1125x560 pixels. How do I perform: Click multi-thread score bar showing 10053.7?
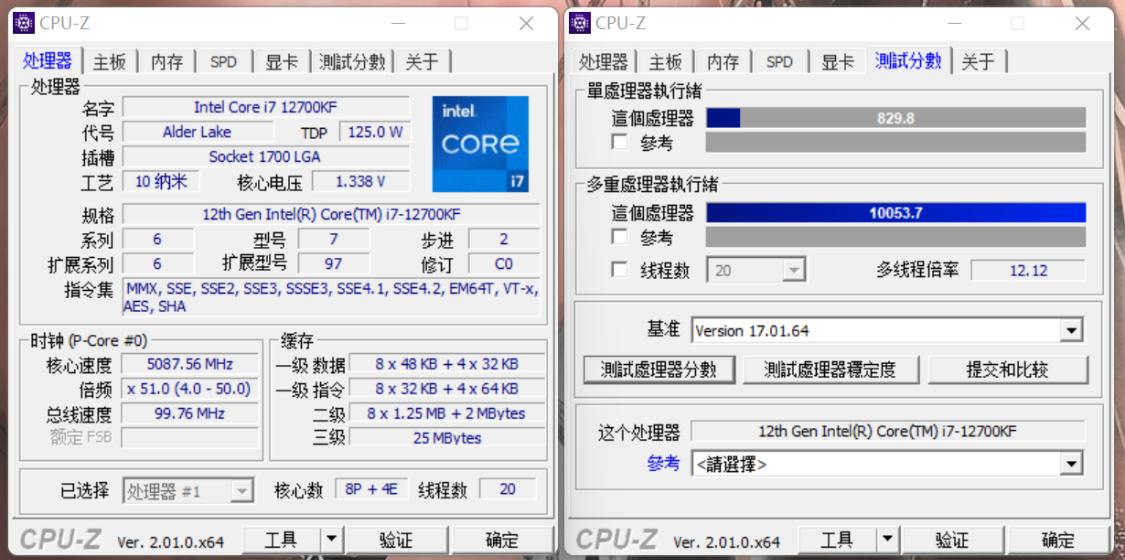click(x=895, y=213)
